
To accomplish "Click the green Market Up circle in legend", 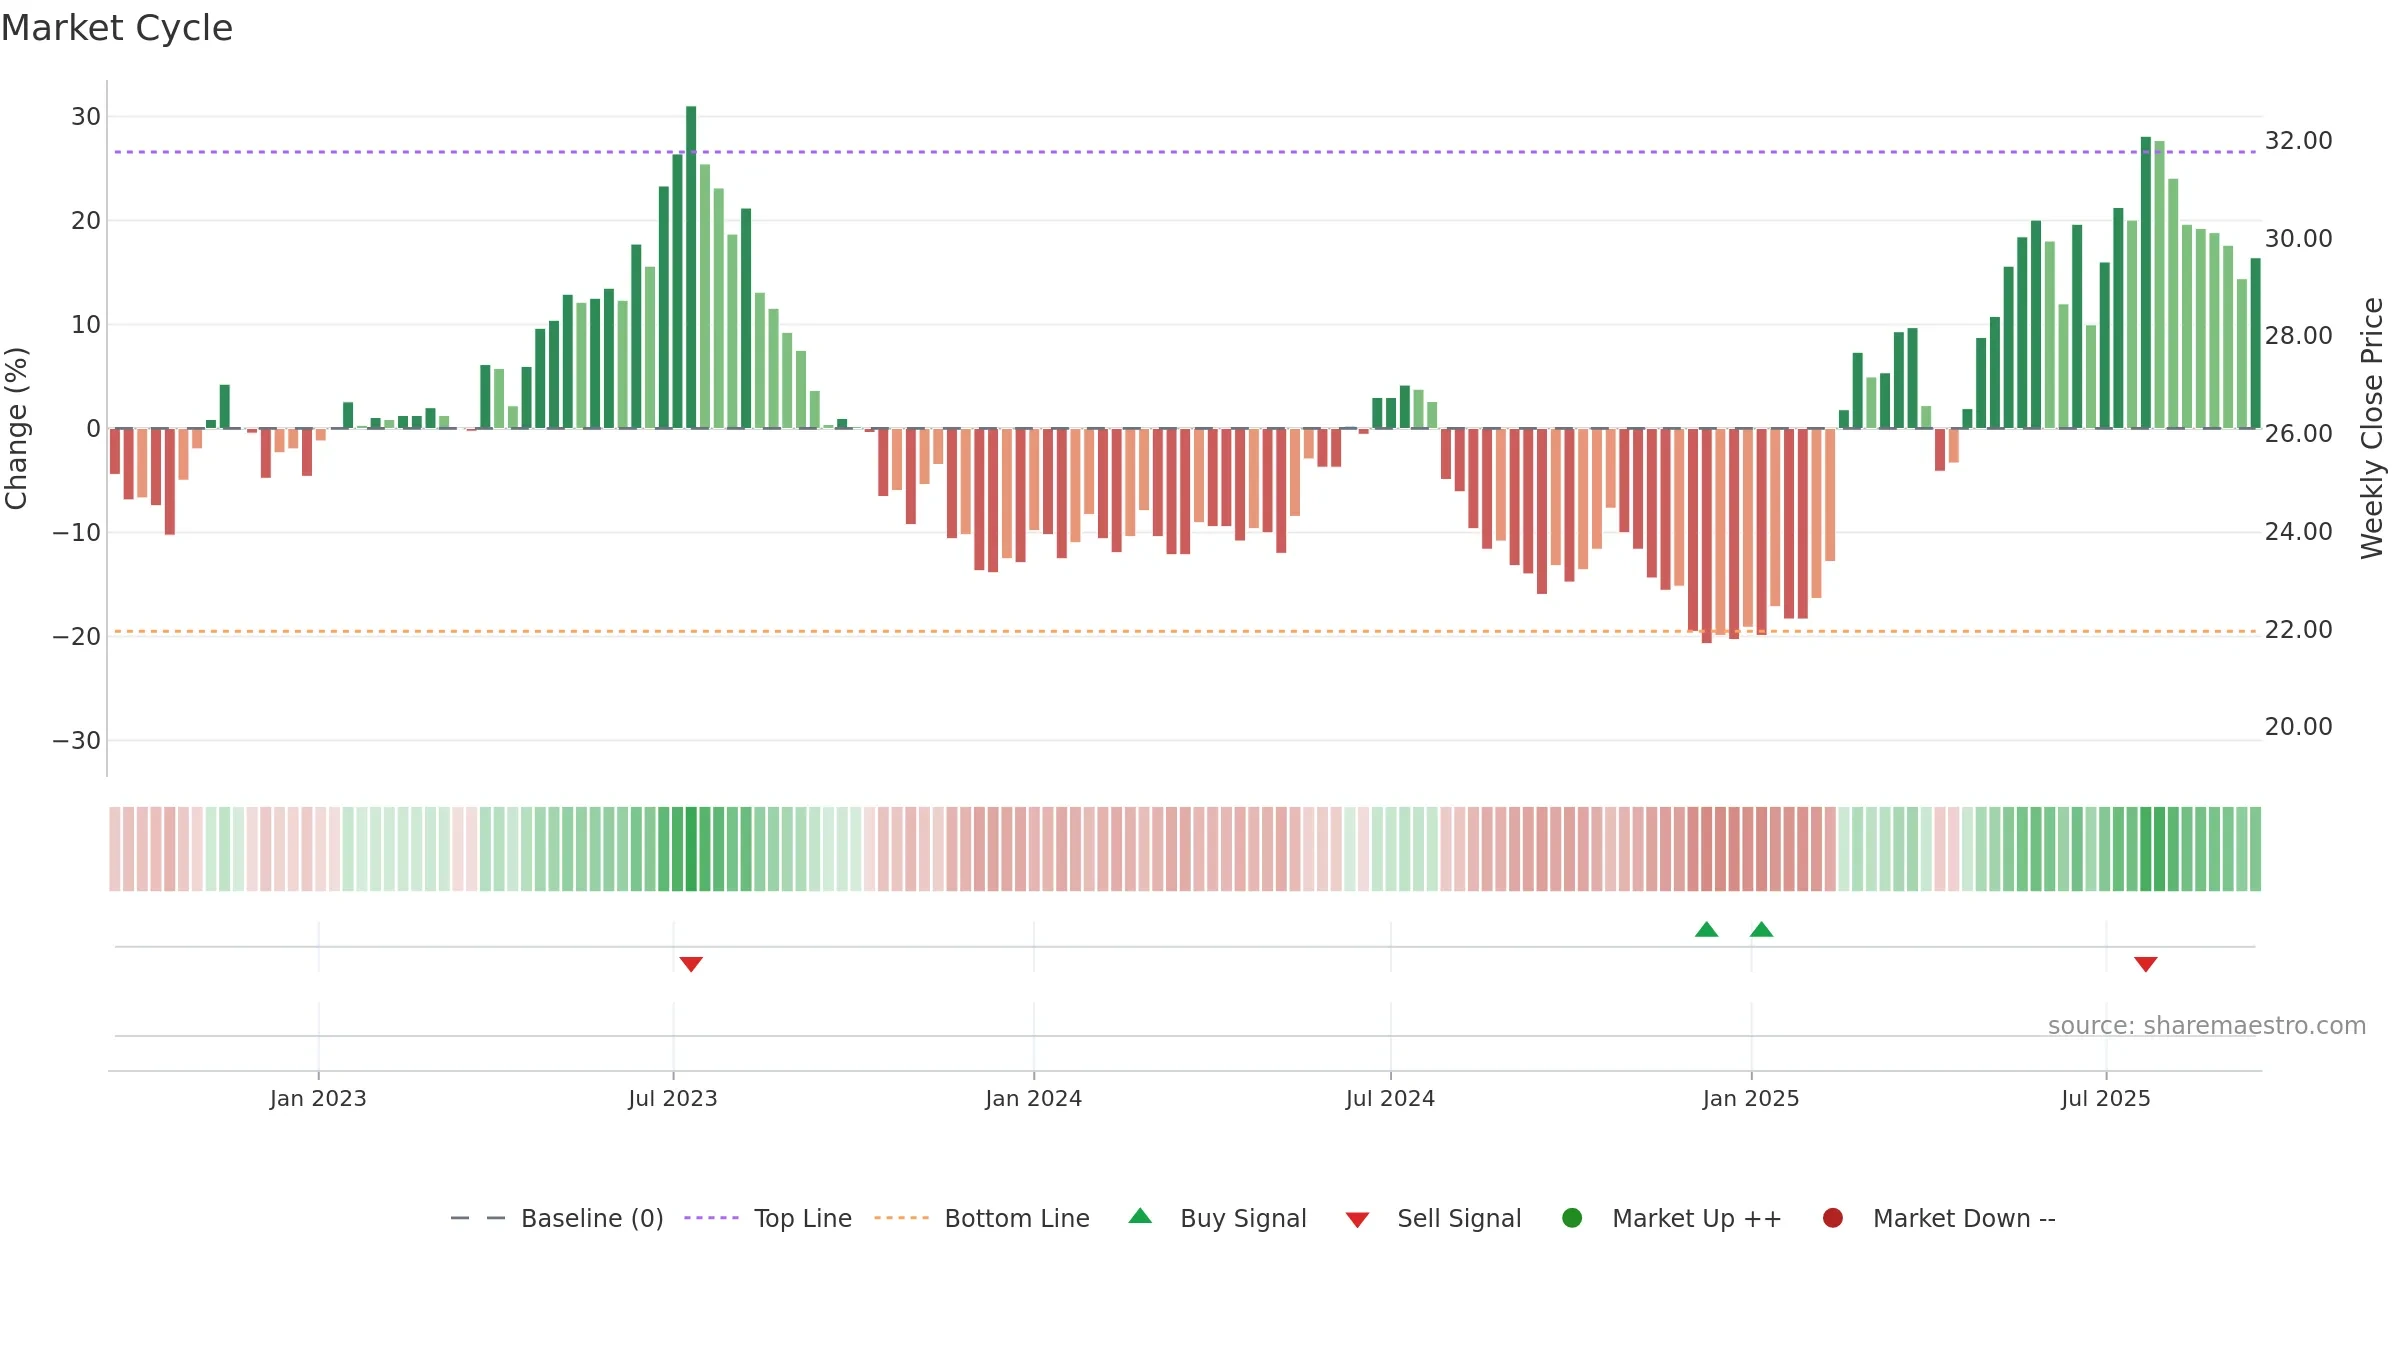I will [1572, 1218].
